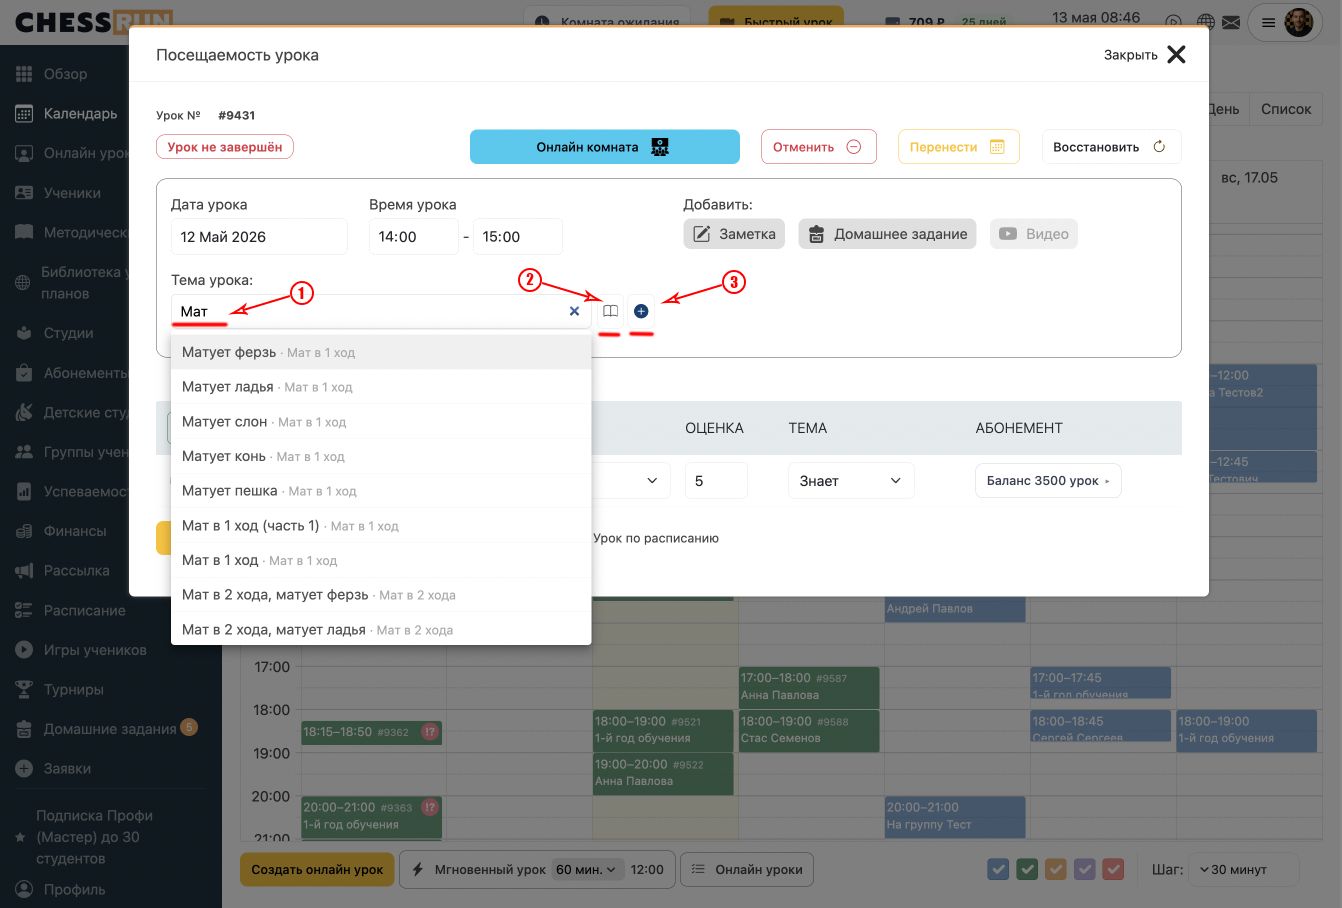Click the Видео add button
The height and width of the screenshot is (908, 1342).
[x=1034, y=234]
